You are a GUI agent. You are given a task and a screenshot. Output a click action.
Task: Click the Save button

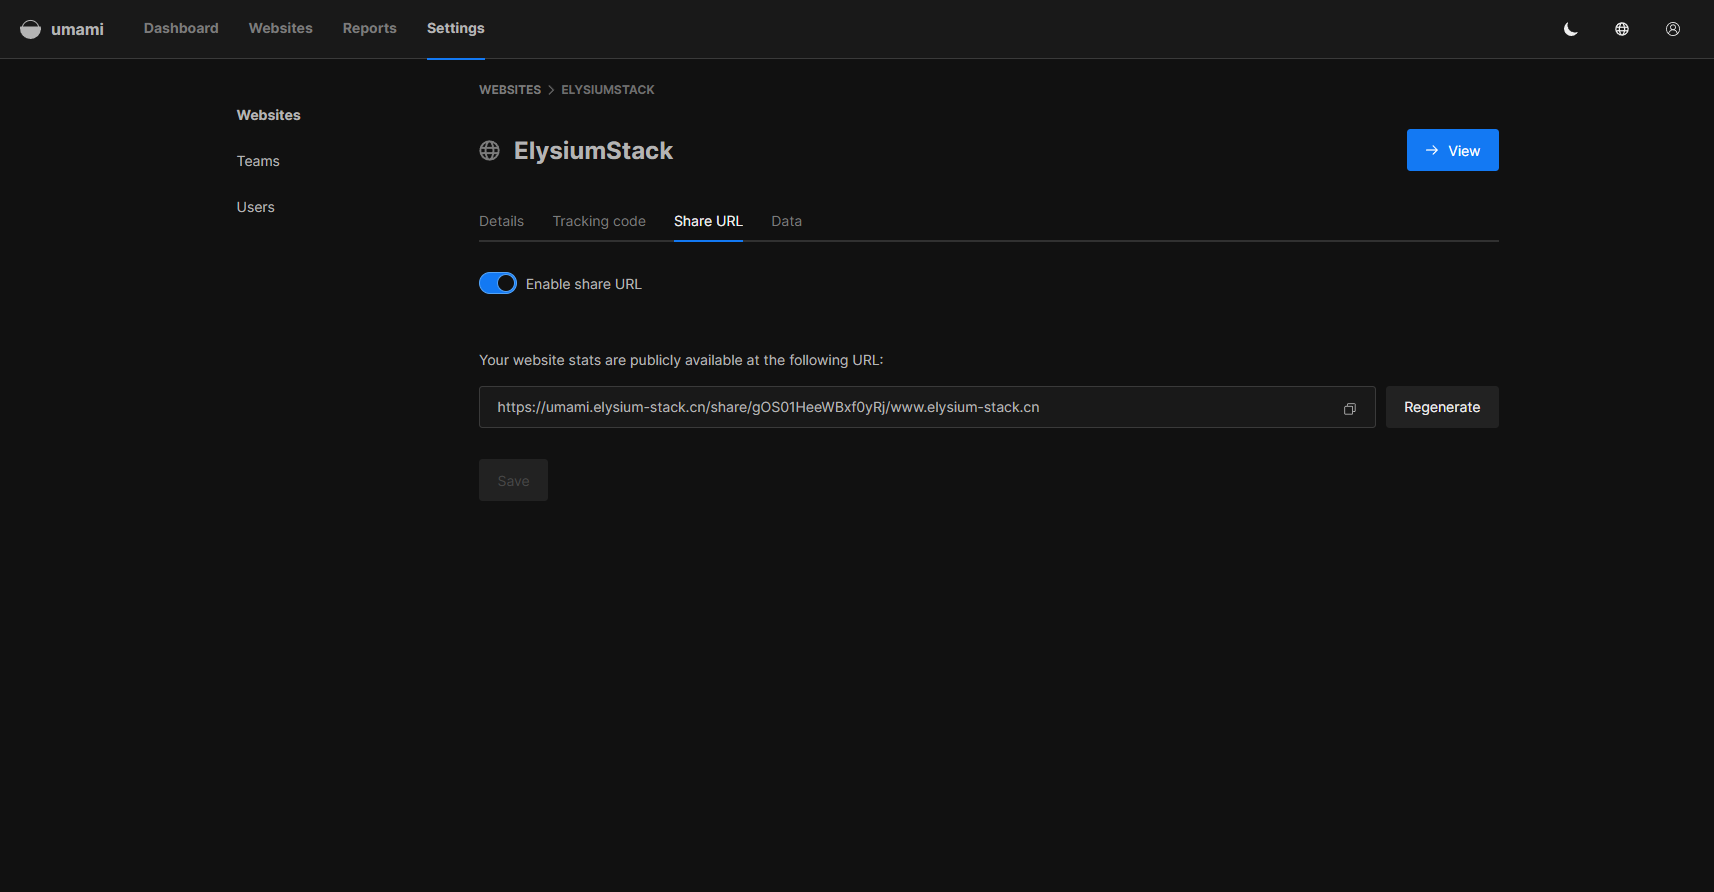click(x=513, y=480)
